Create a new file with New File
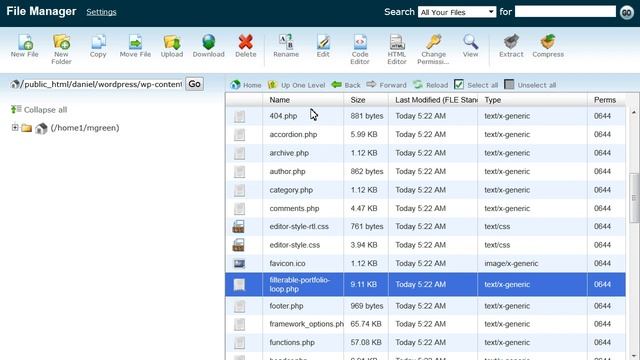640x360 pixels. point(24,46)
